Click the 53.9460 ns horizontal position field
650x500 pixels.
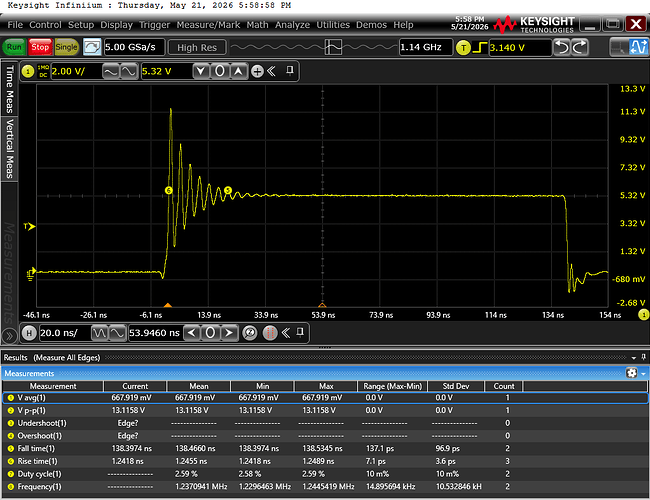click(x=155, y=333)
